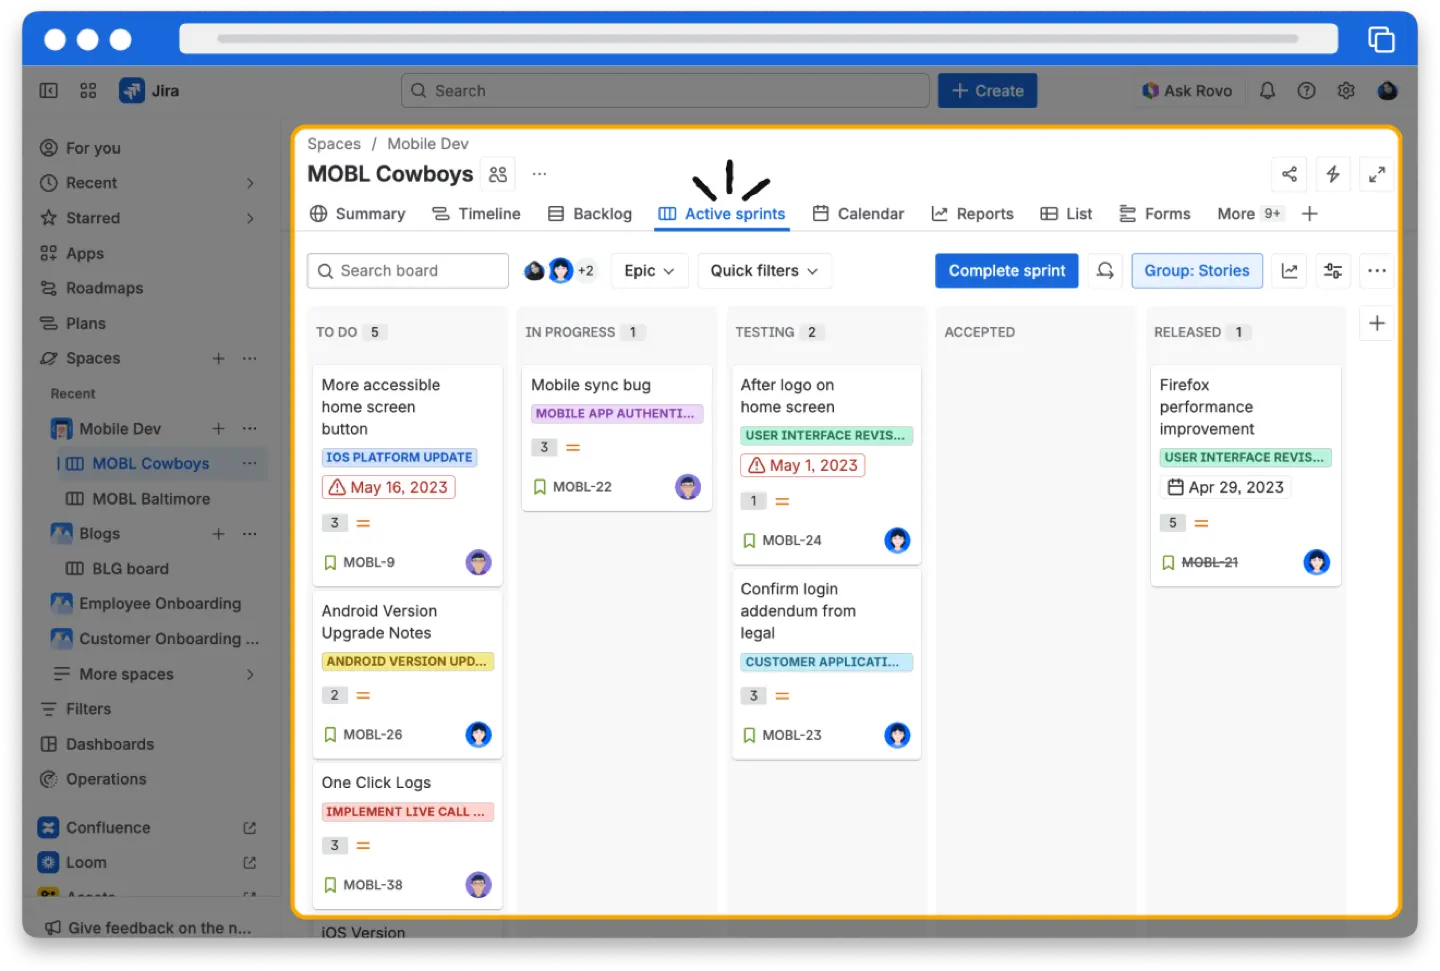The height and width of the screenshot is (971, 1440).
Task: Open the help question mark icon
Action: [x=1306, y=91]
